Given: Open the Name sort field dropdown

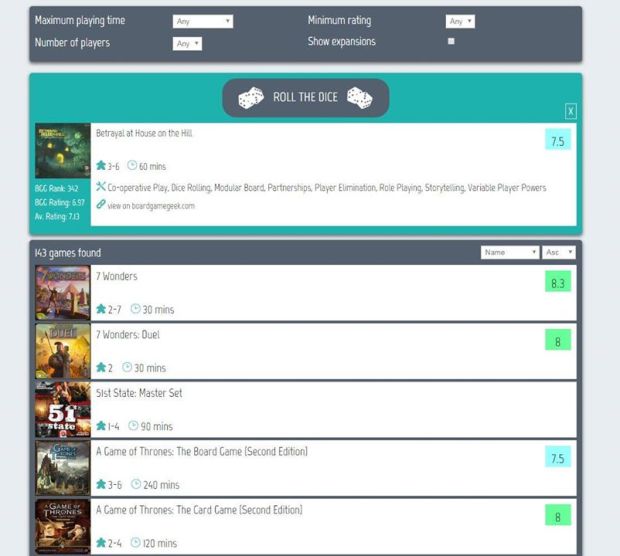Looking at the screenshot, I should pyautogui.click(x=509, y=253).
